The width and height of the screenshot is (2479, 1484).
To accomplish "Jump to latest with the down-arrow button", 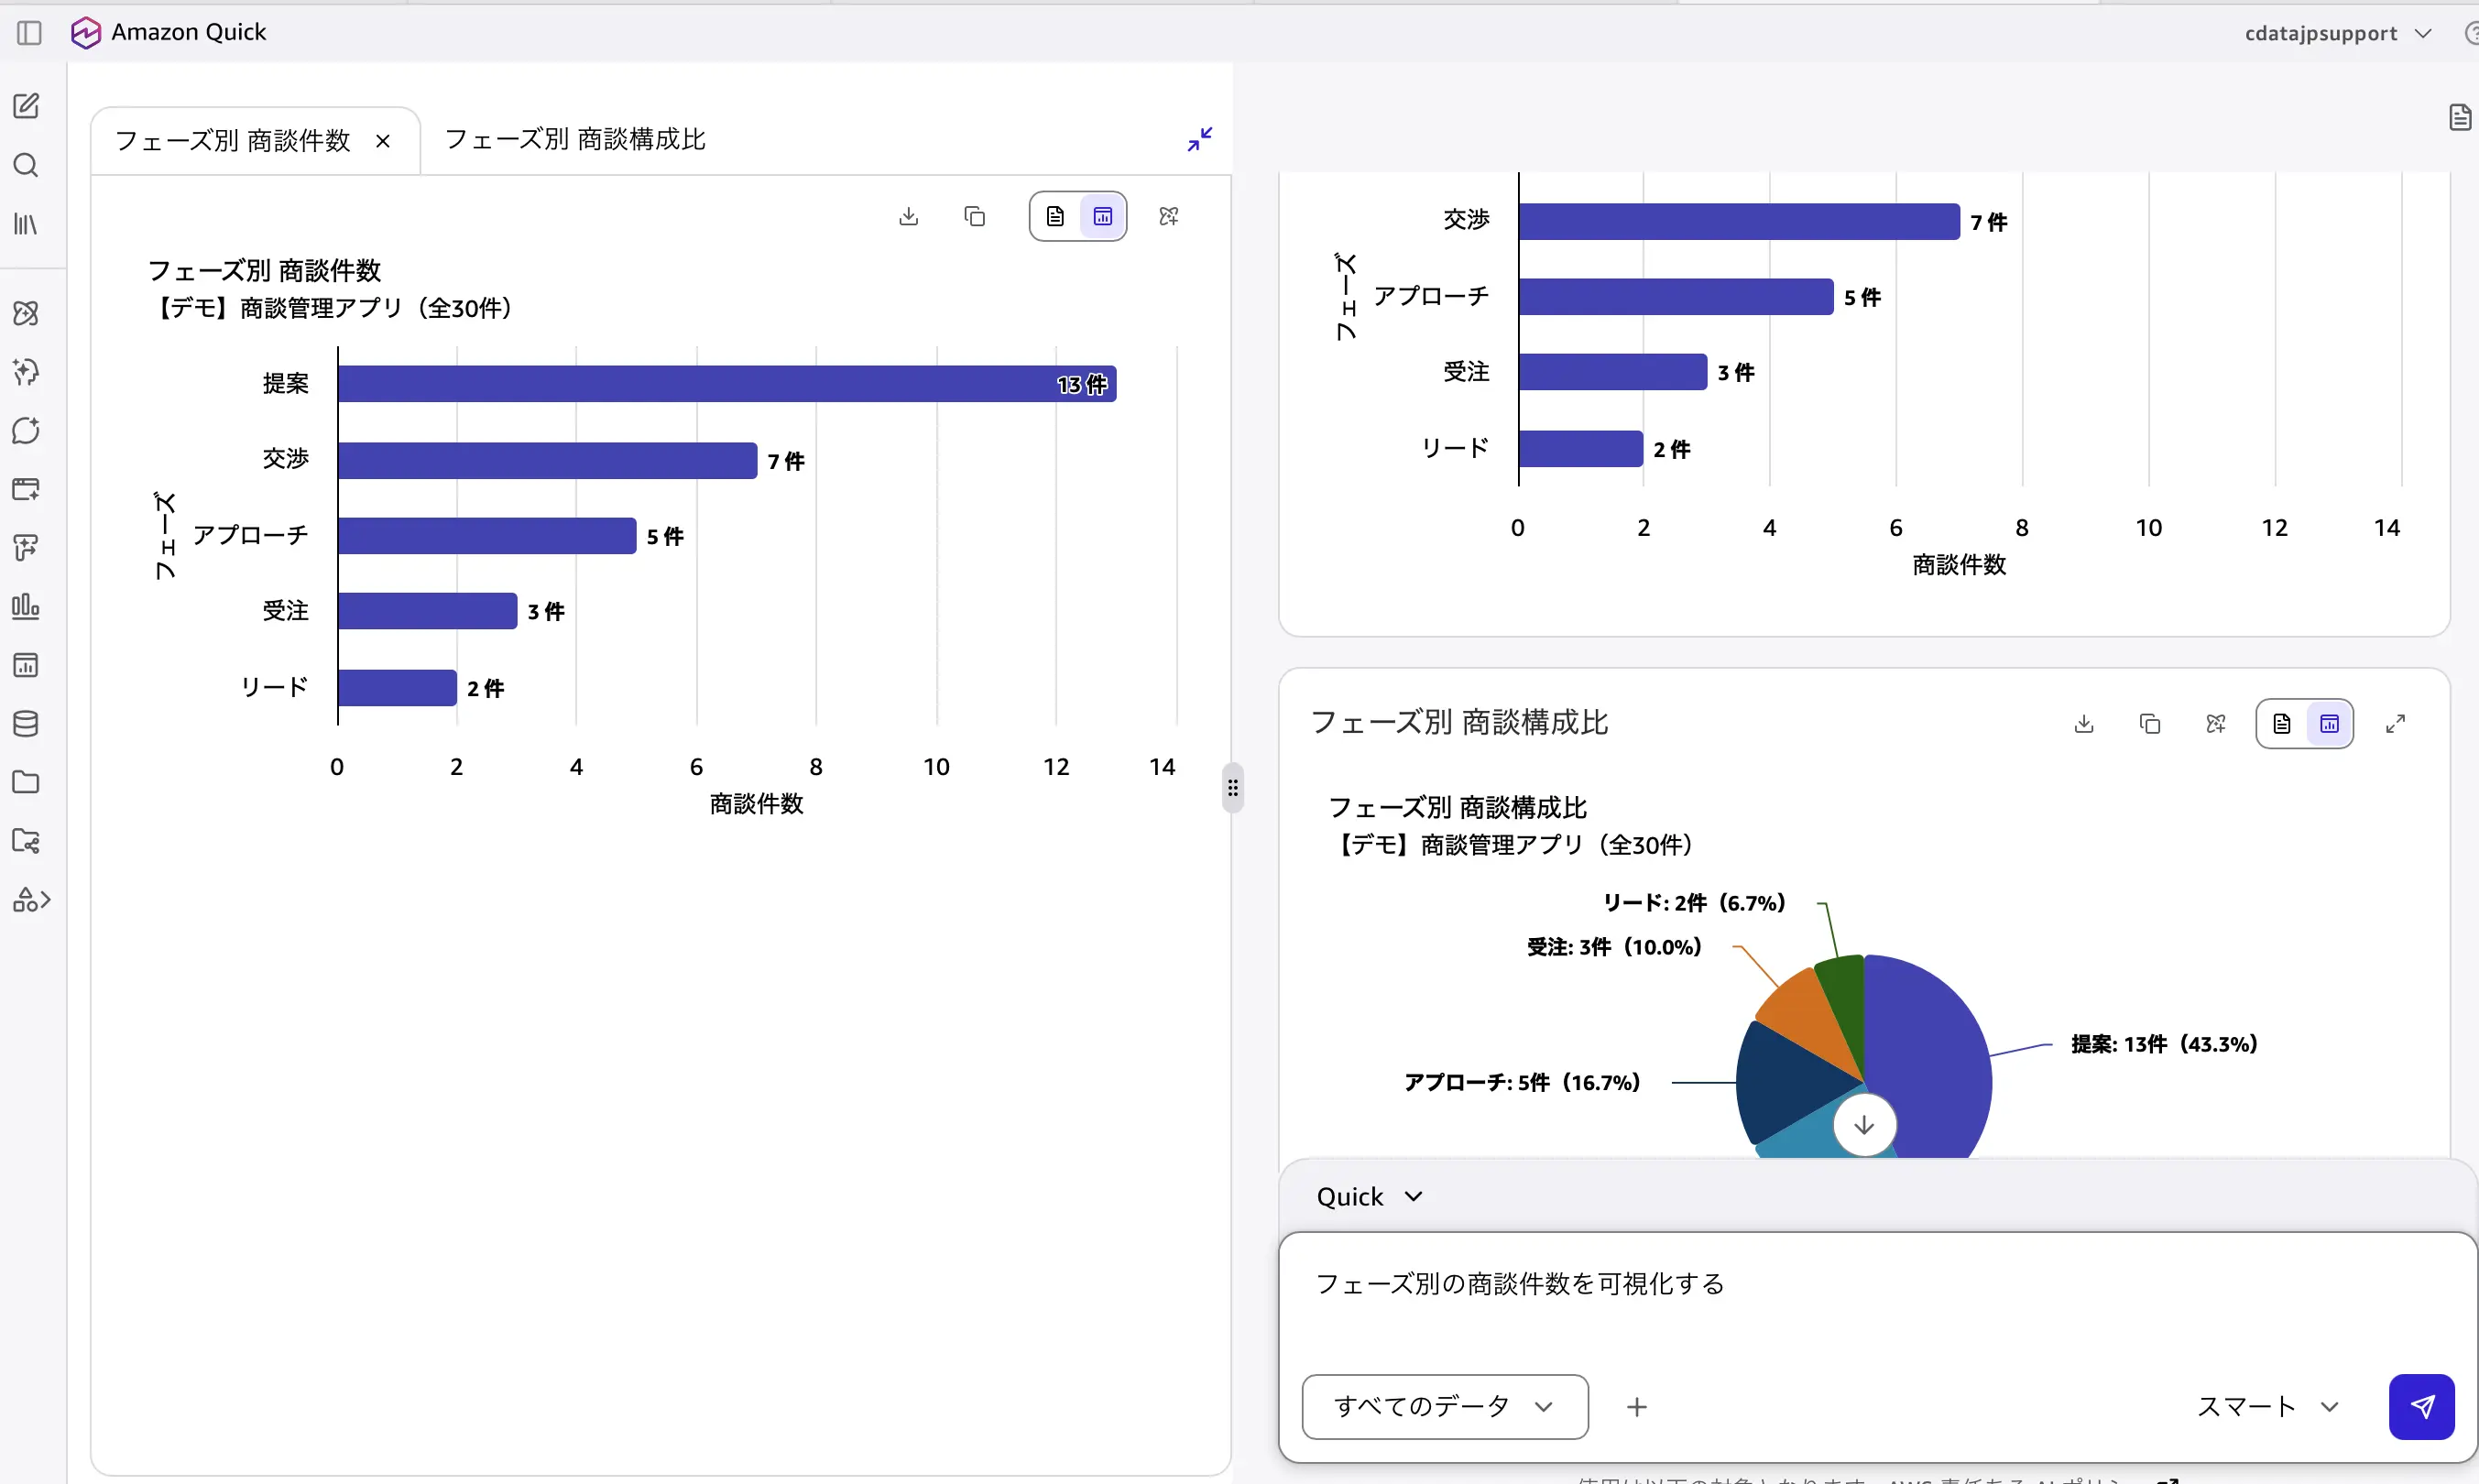I will click(1863, 1124).
